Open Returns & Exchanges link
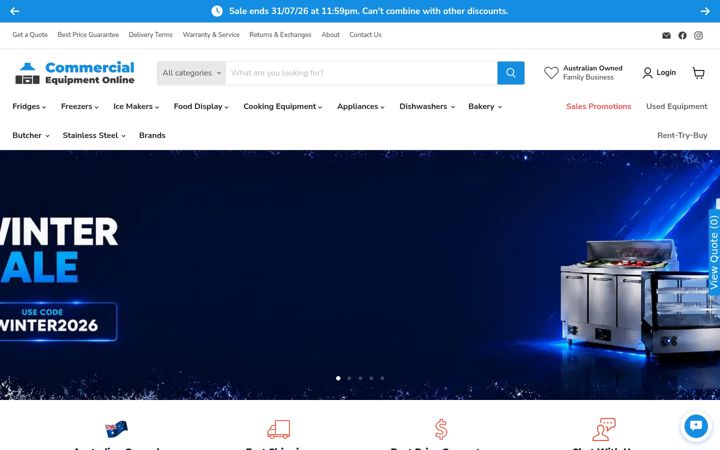Image resolution: width=720 pixels, height=450 pixels. (x=280, y=35)
